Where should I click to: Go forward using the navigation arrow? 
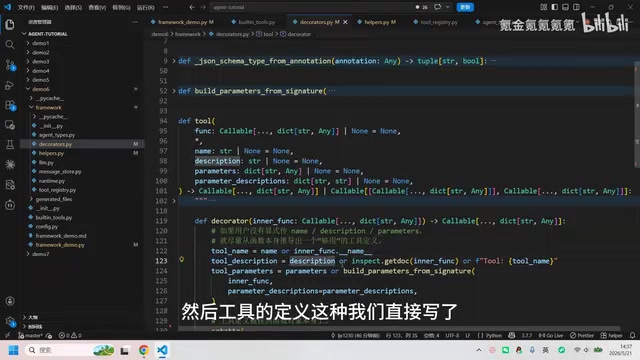point(203,7)
